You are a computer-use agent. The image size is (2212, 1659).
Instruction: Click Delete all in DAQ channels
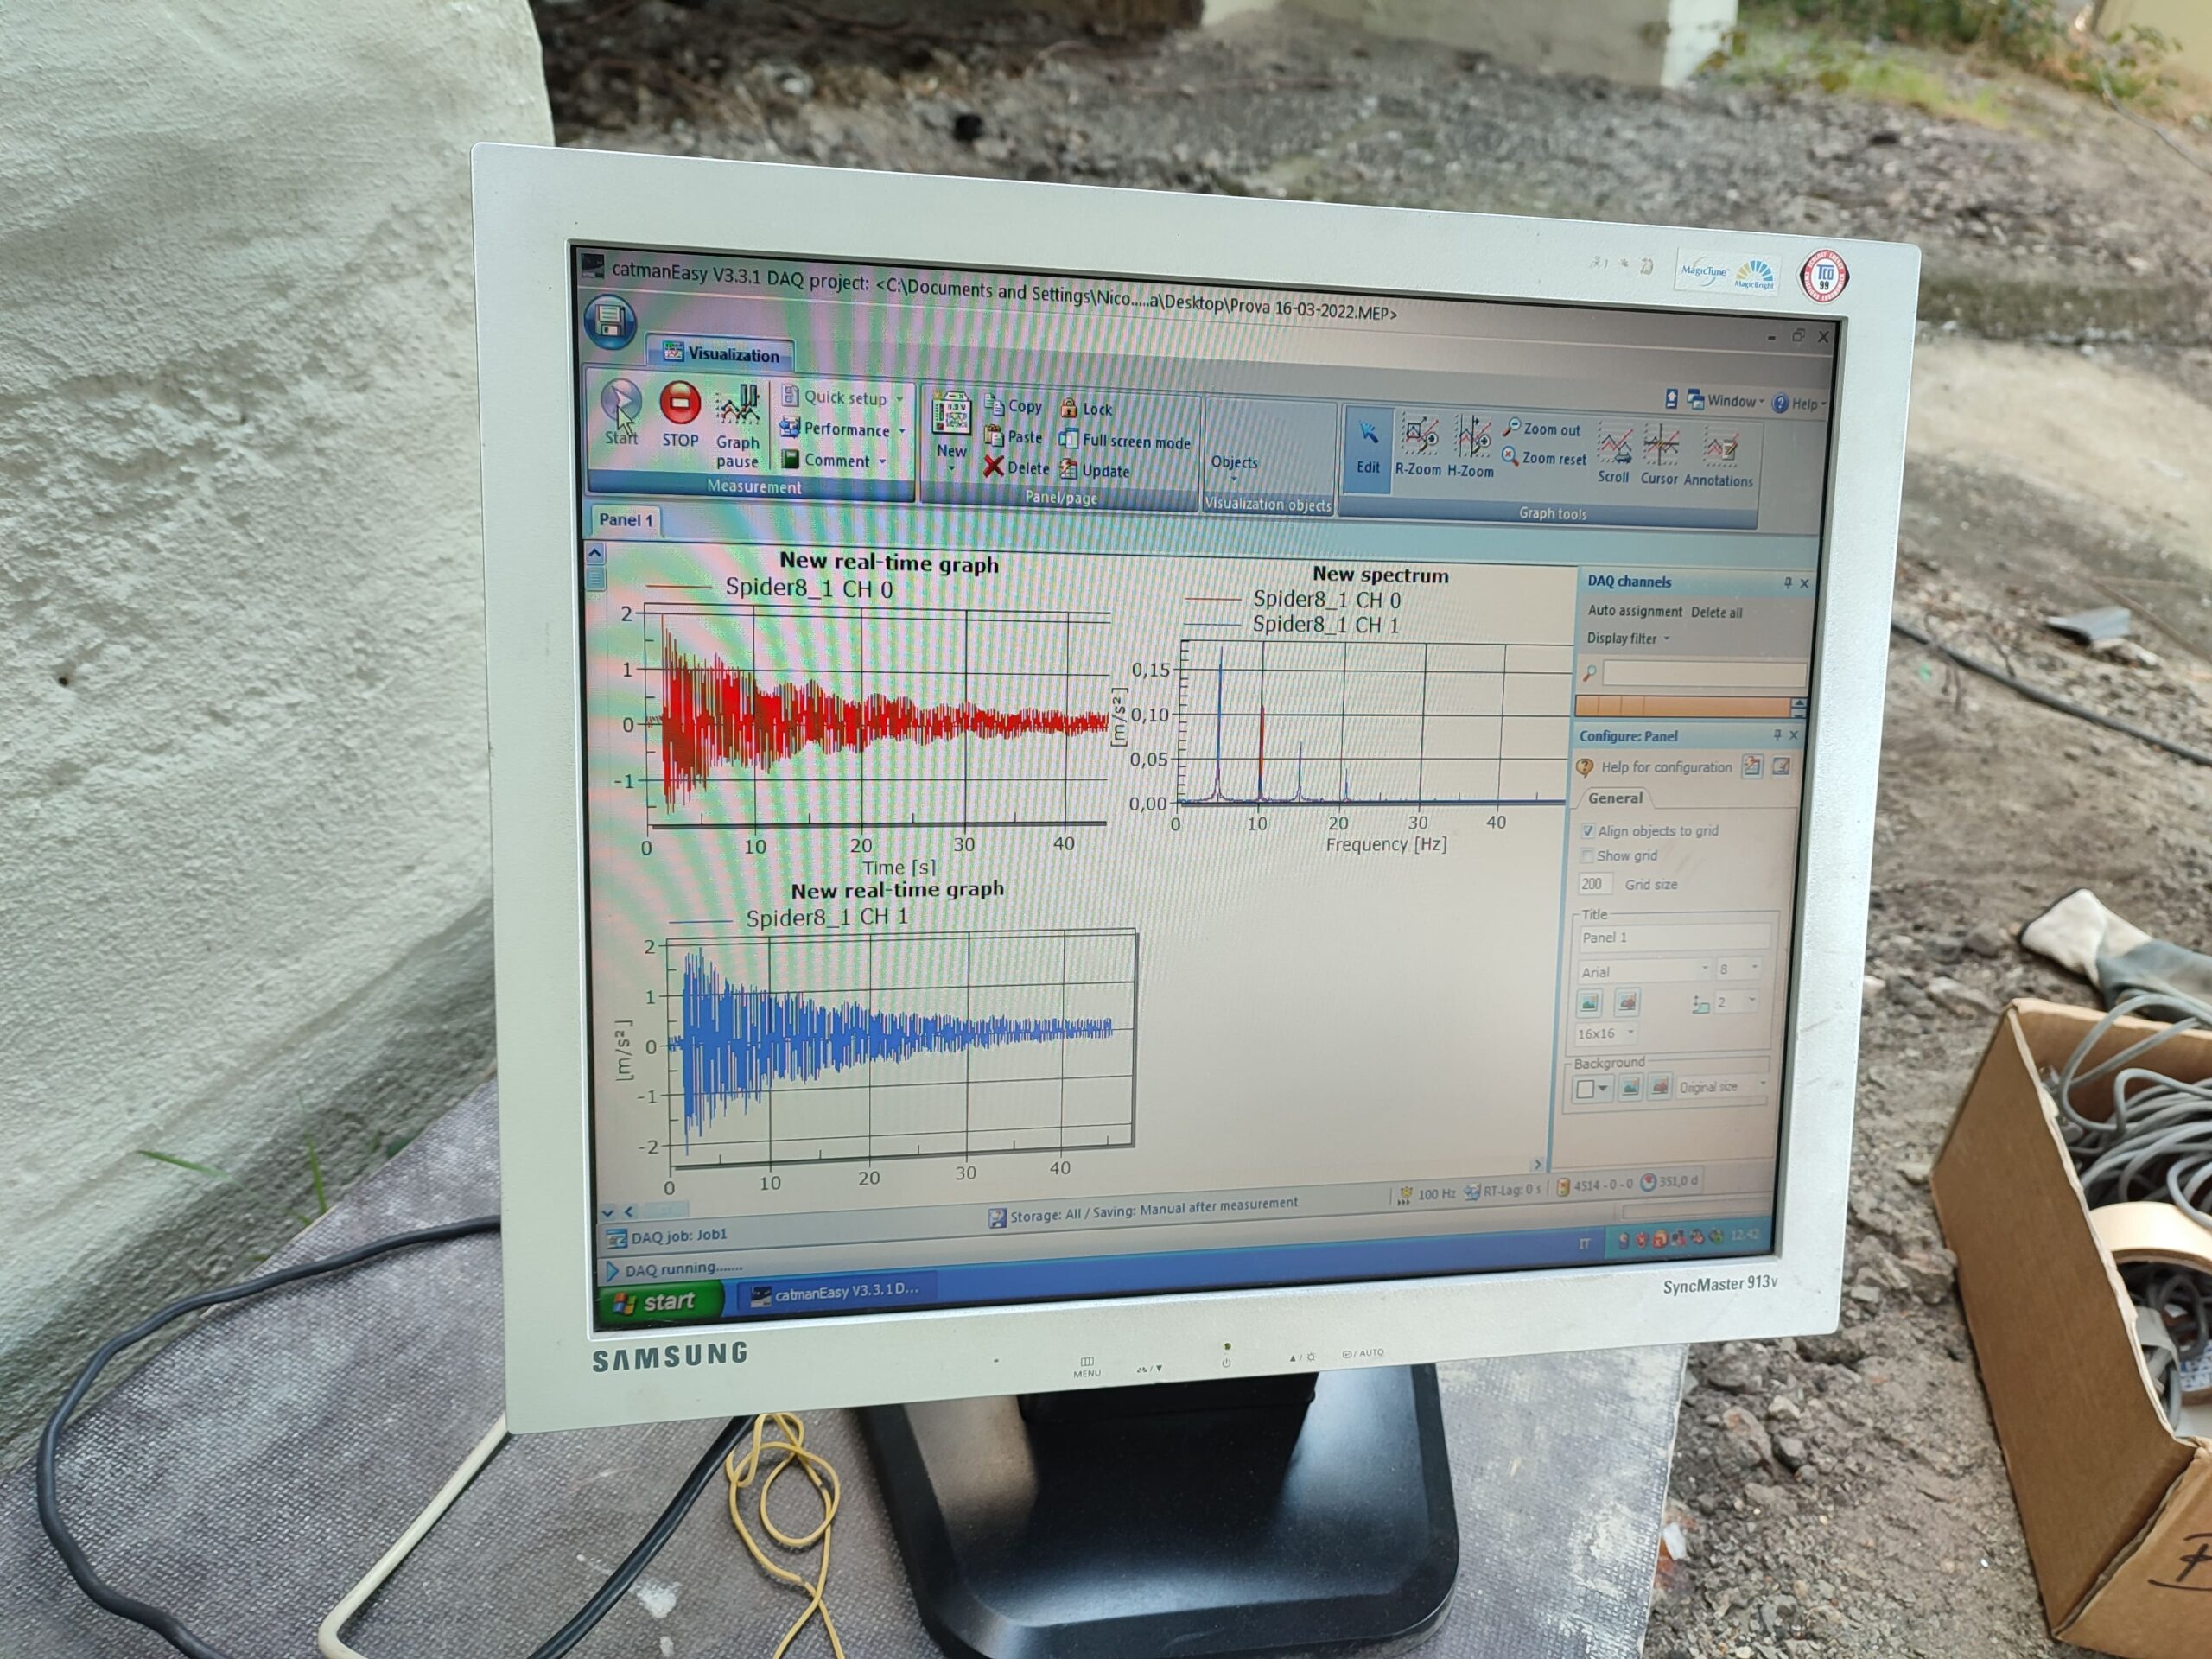[1717, 612]
